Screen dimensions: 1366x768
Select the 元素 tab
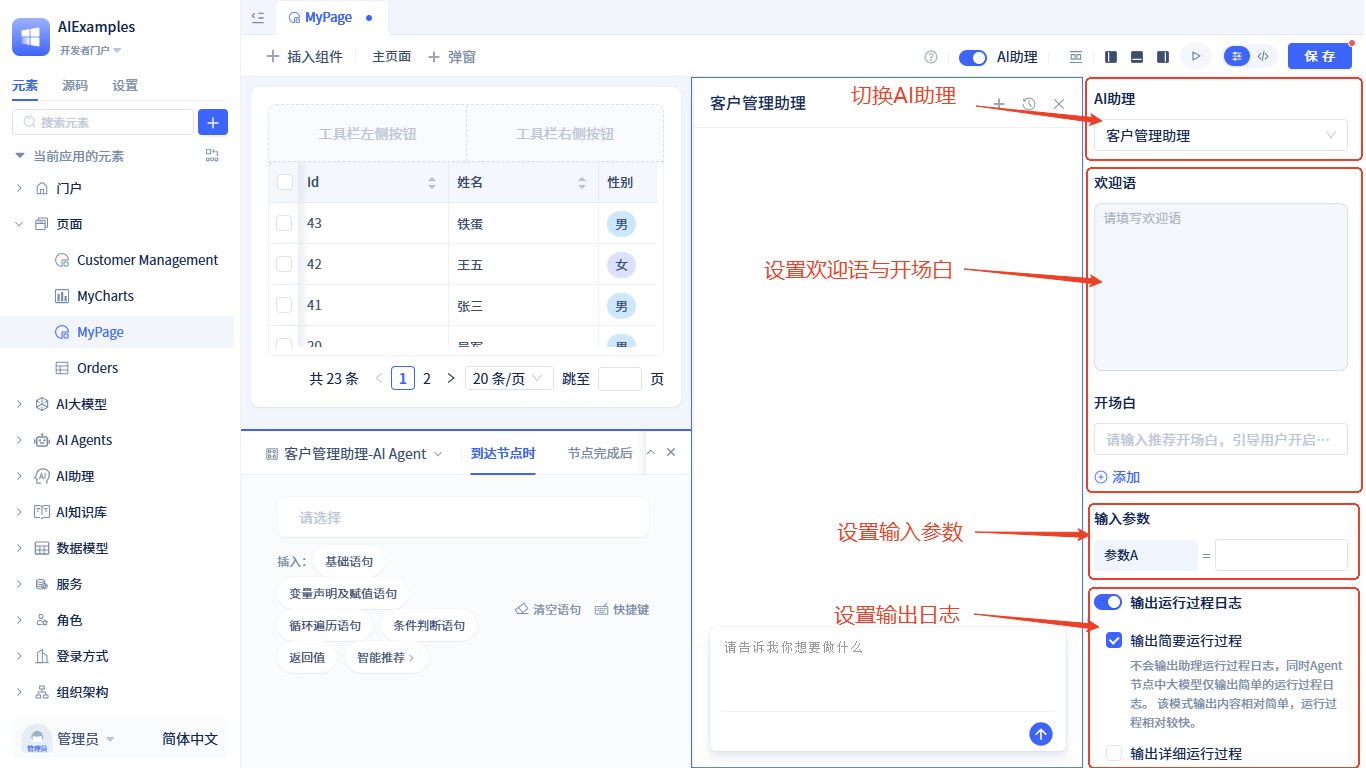point(25,86)
